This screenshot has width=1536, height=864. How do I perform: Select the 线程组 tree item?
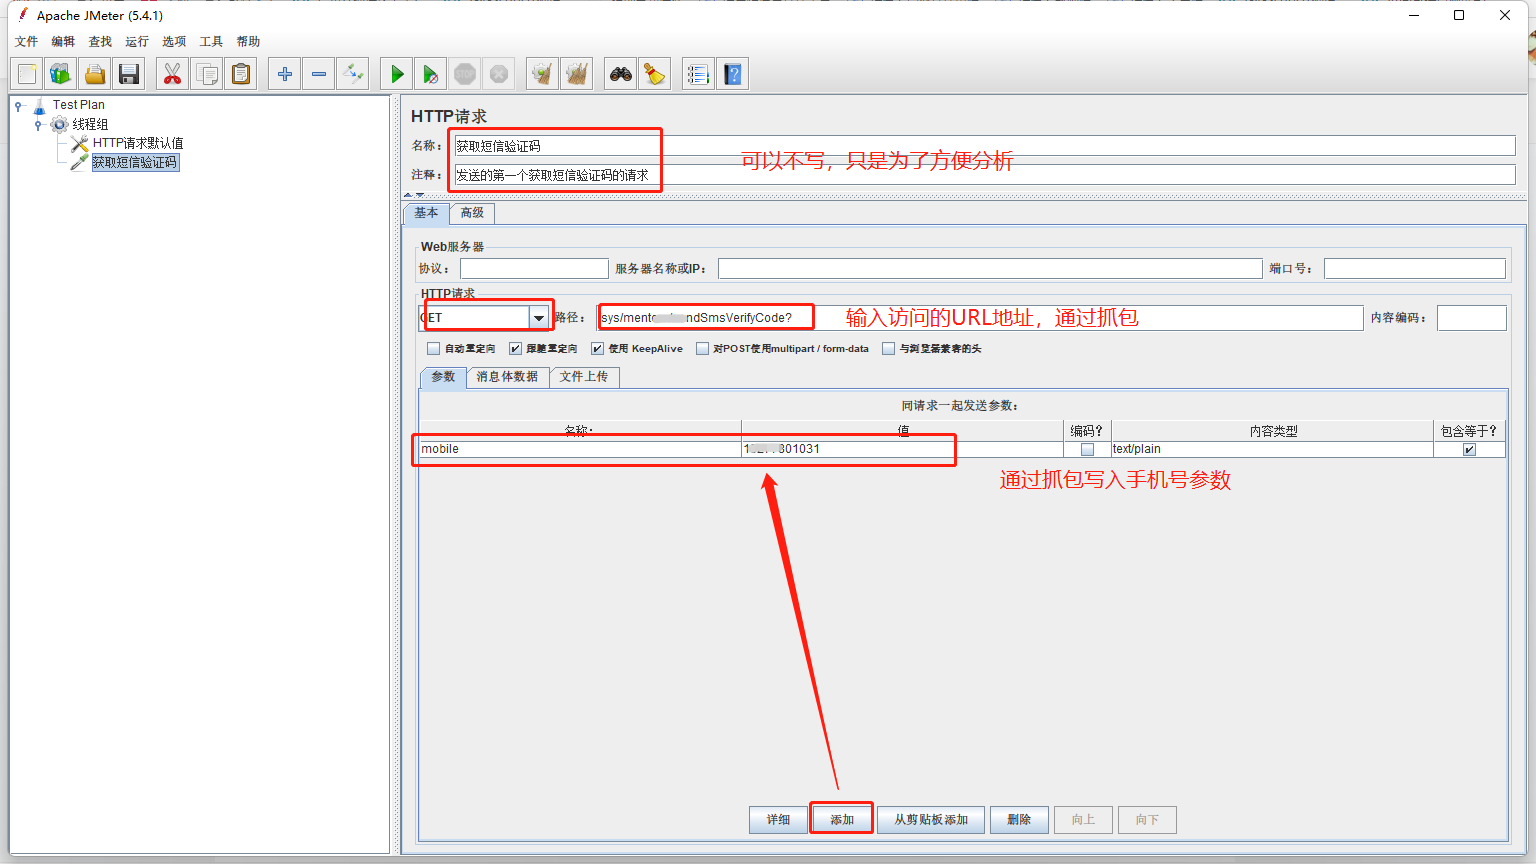click(90, 125)
